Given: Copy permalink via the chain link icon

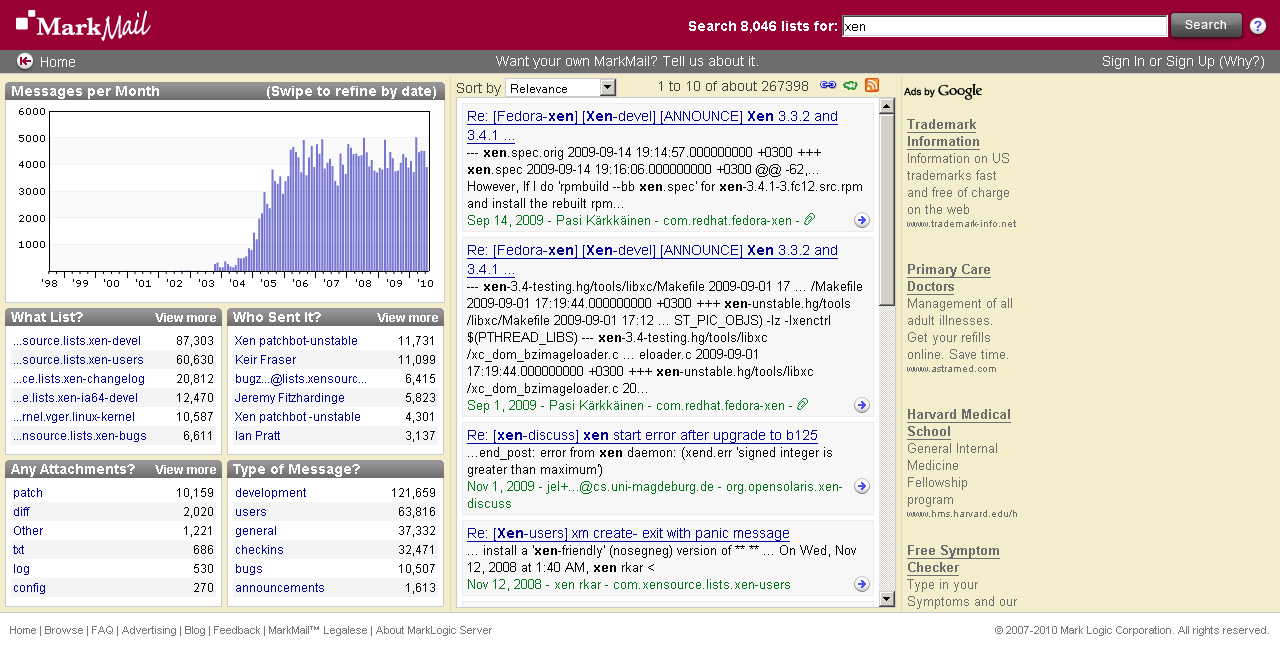Looking at the screenshot, I should pos(828,86).
